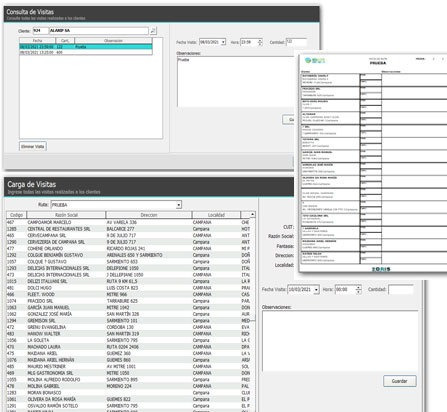Sort by the Direccion column header
Screen dimensions: 447x412
pyautogui.click(x=149, y=215)
